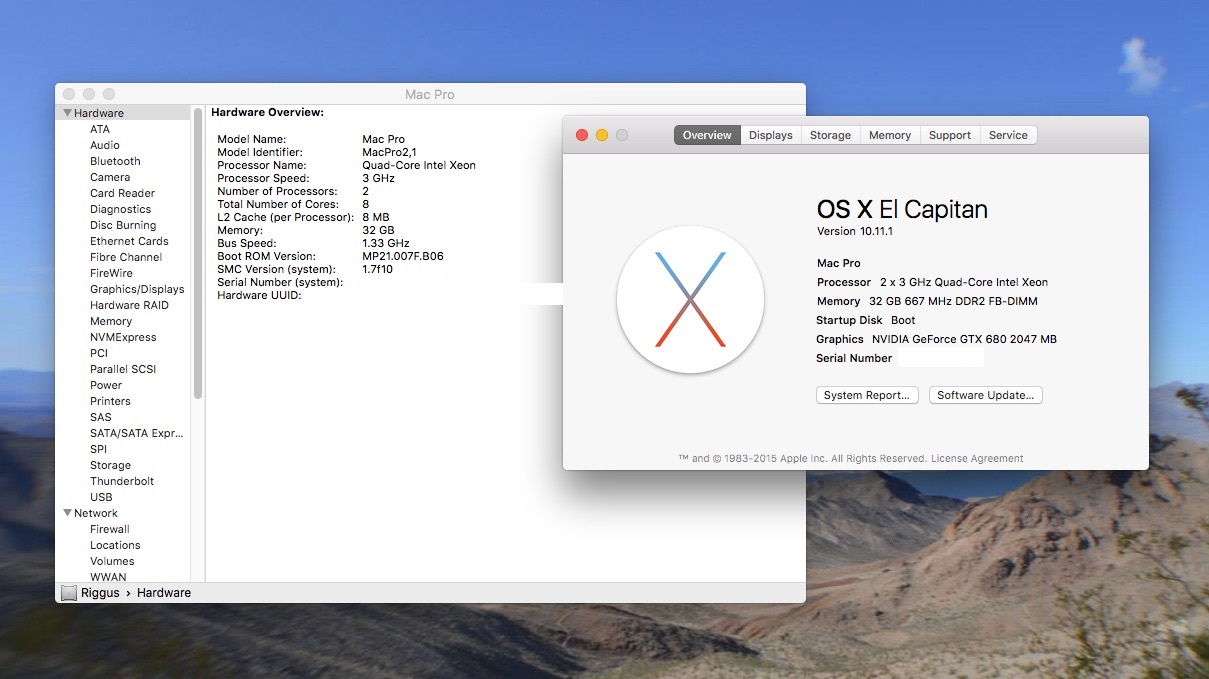Select SPI in the sidebar
Viewport: 1209px width, 679px height.
click(98, 449)
